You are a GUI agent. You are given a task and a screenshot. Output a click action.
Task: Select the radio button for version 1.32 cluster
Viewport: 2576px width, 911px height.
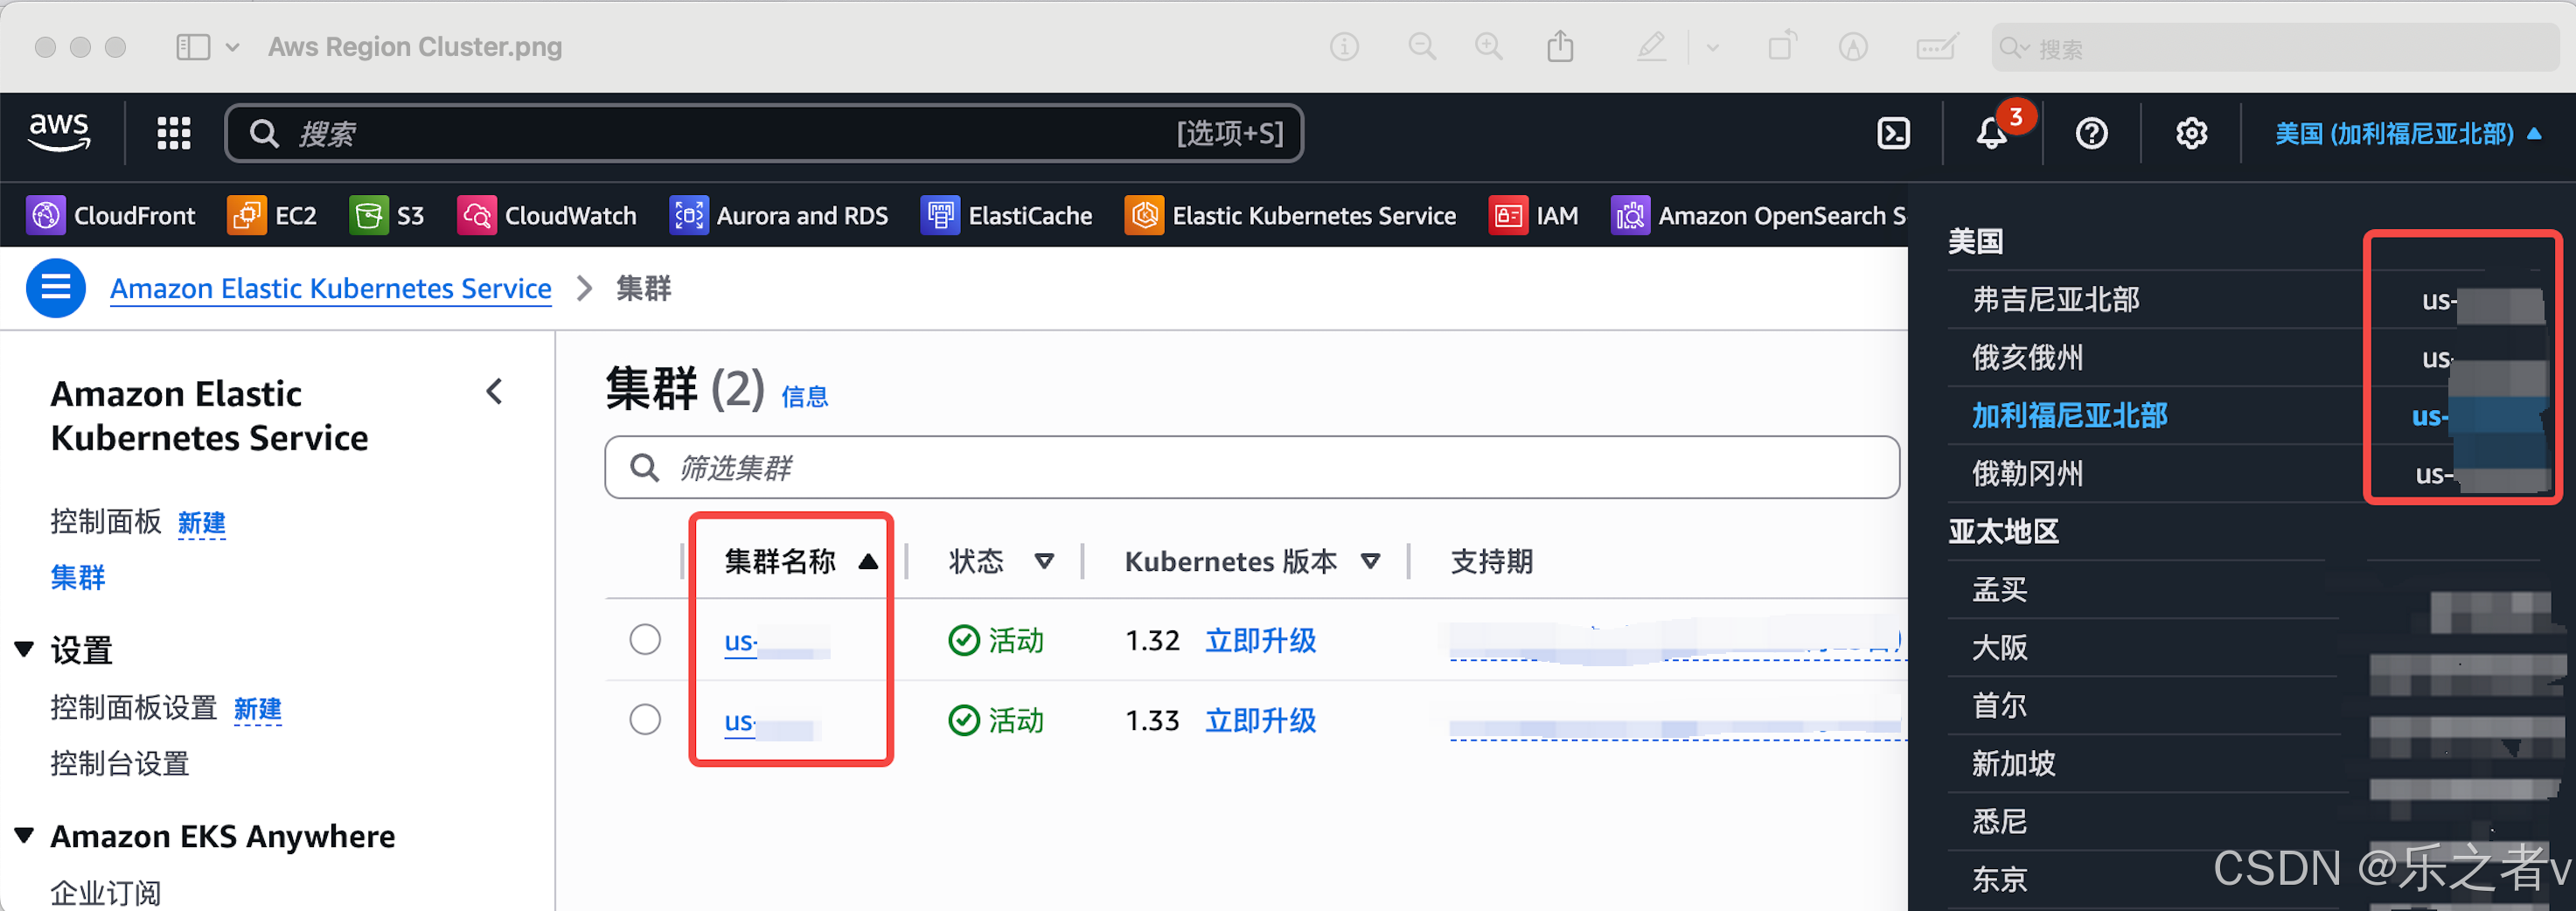point(645,639)
